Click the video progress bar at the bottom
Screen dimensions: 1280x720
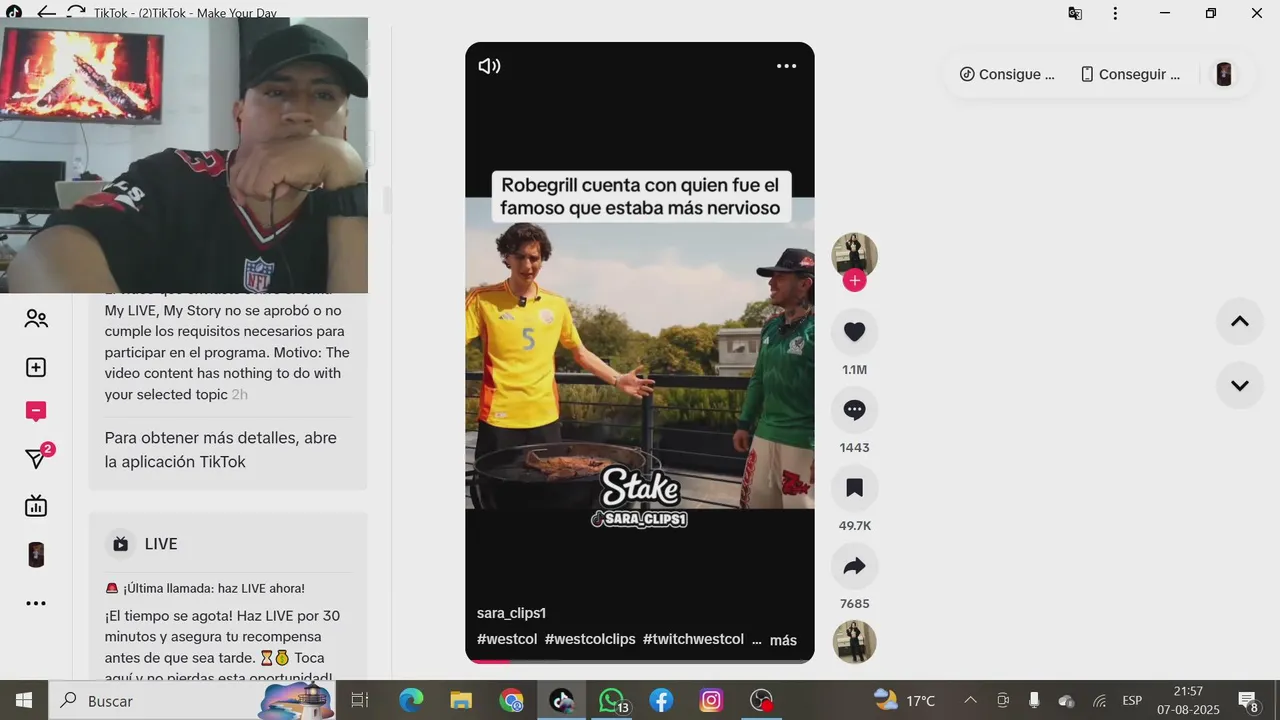[640, 660]
